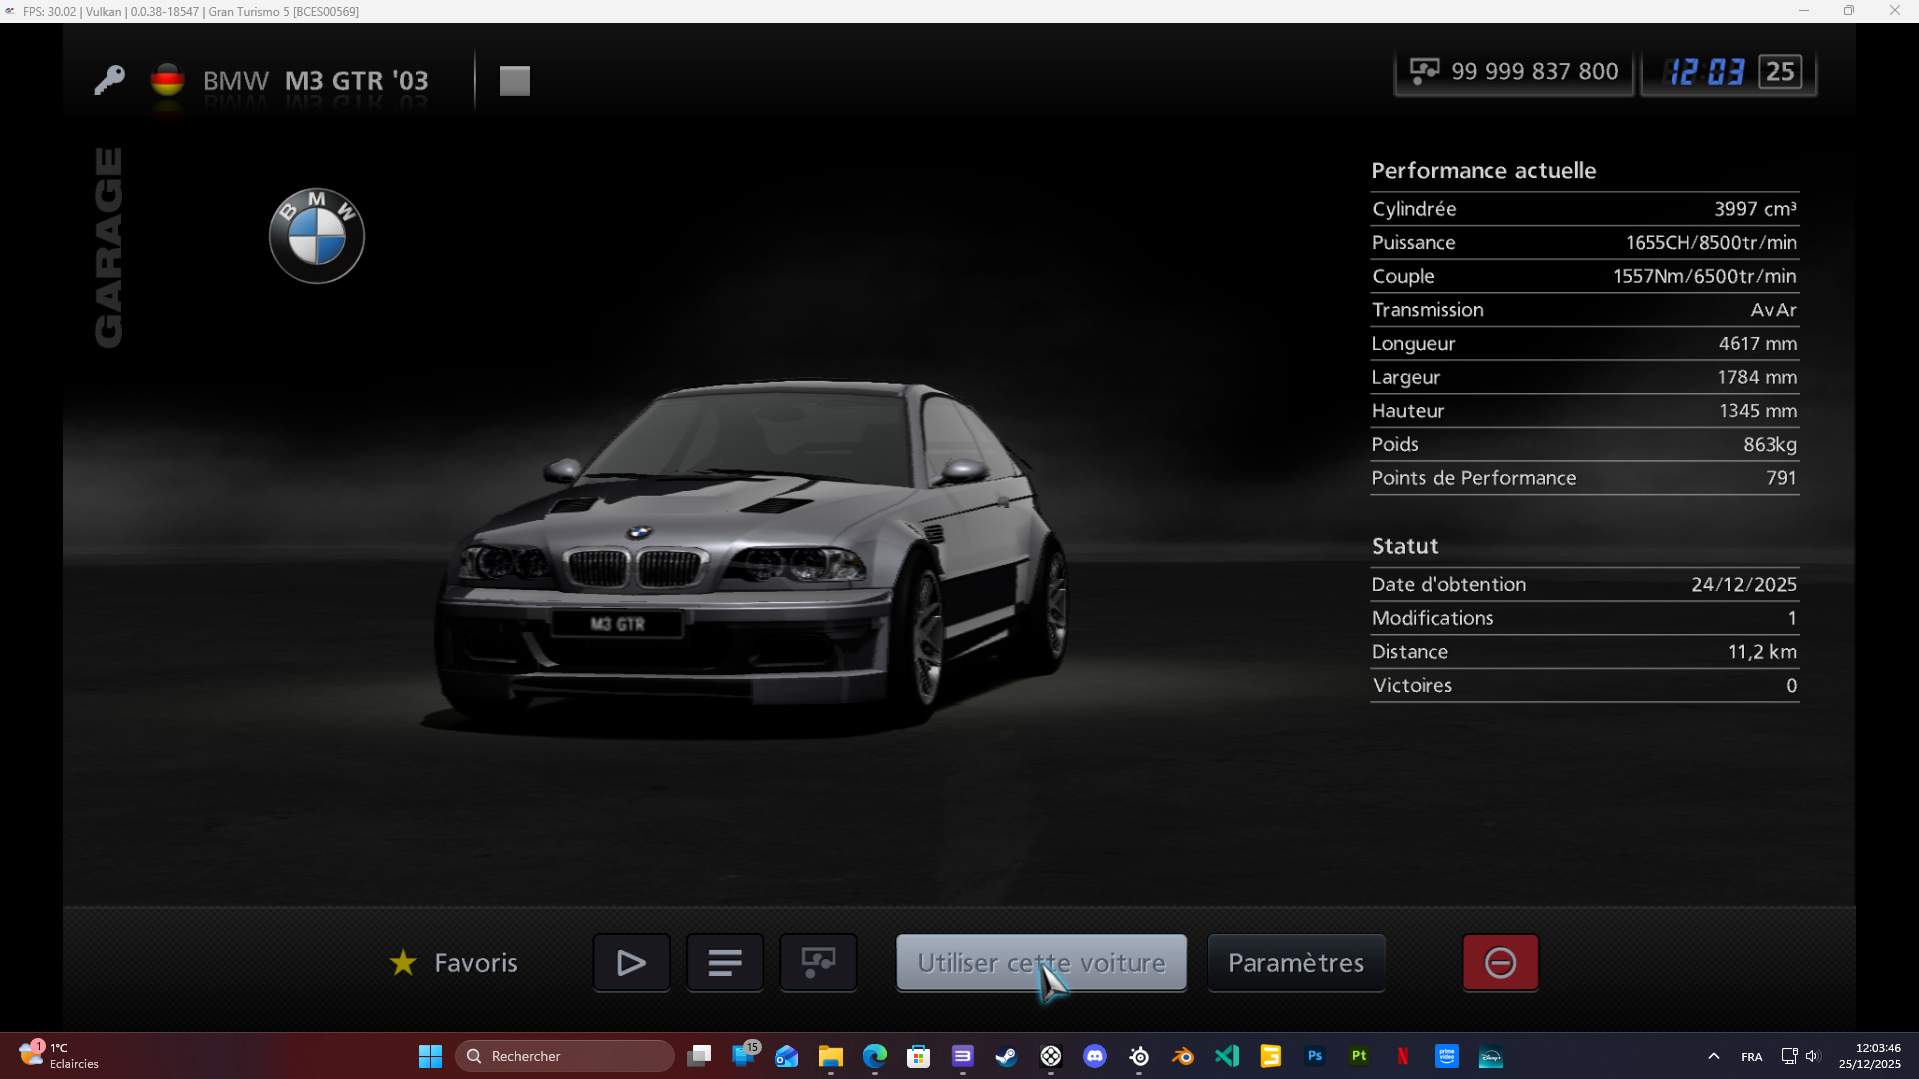This screenshot has width=1919, height=1079.
Task: Click the Rechercher taskbar search field
Action: (x=565, y=1056)
